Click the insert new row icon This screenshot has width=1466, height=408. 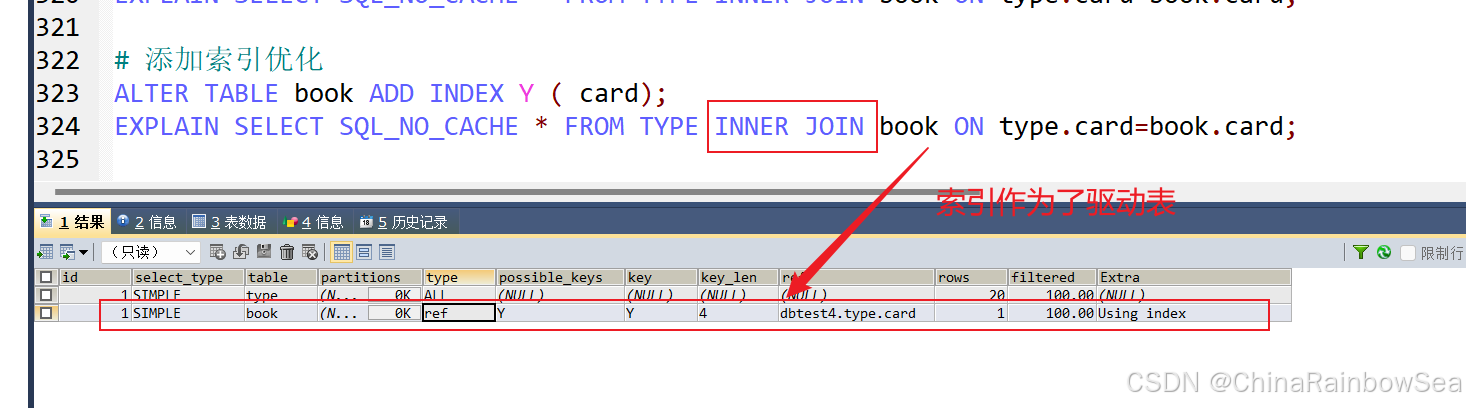tap(217, 252)
